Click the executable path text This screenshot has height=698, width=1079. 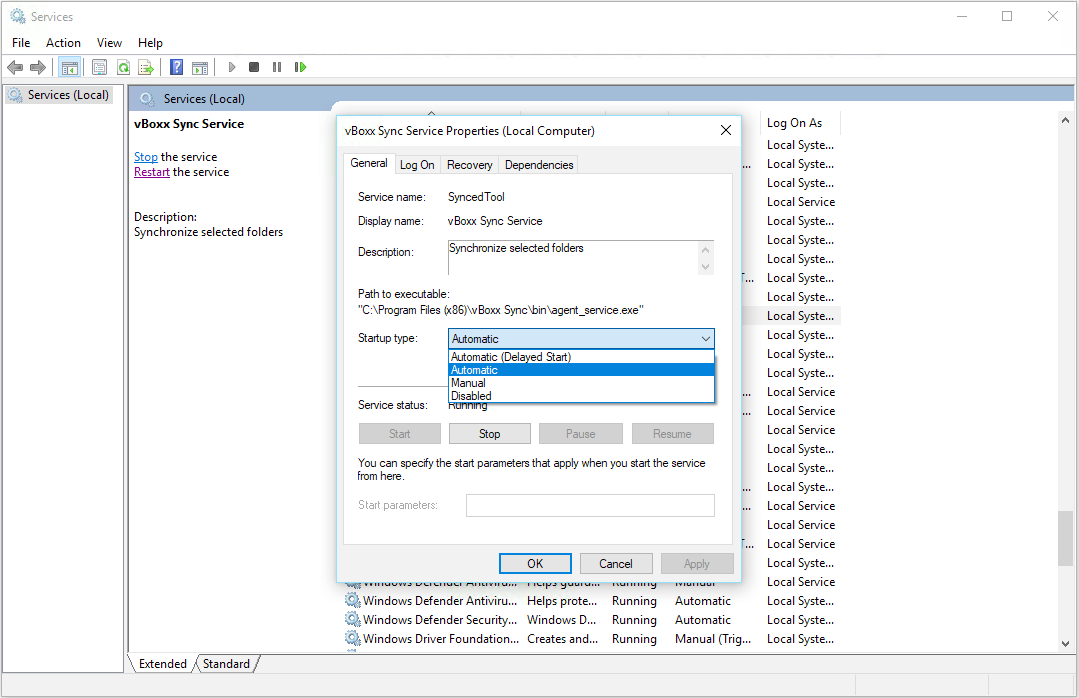501,310
